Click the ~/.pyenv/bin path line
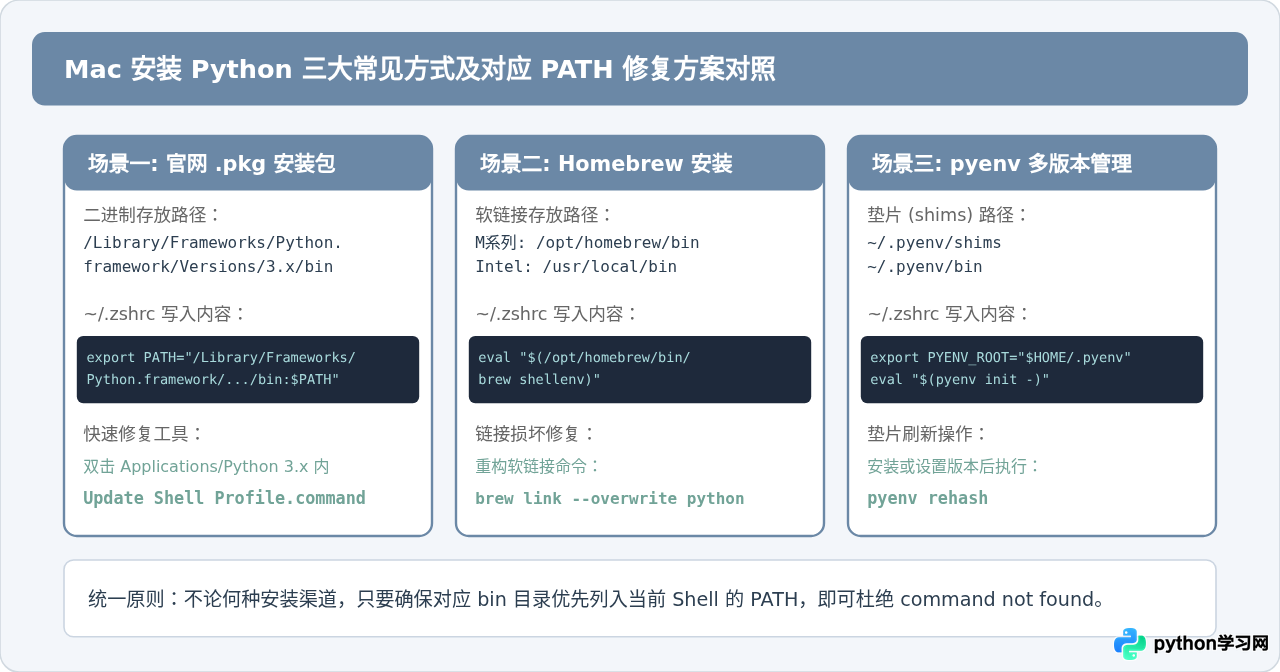This screenshot has height=672, width=1280. [925, 267]
